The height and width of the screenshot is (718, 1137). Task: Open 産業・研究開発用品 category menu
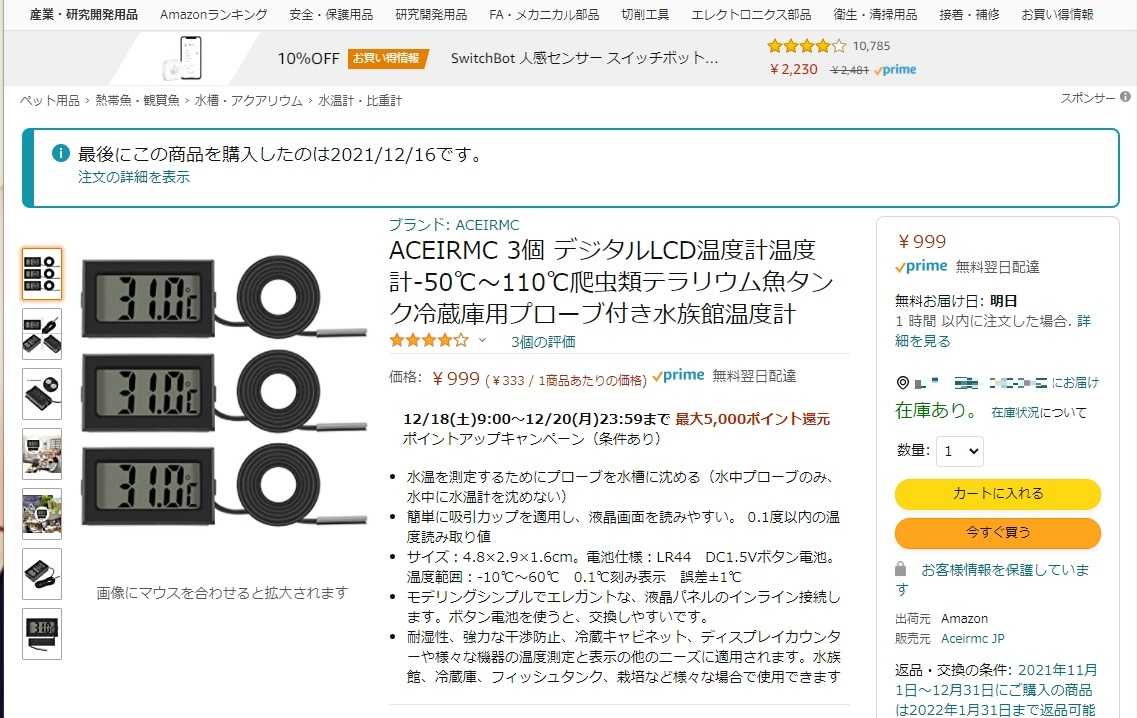point(83,15)
